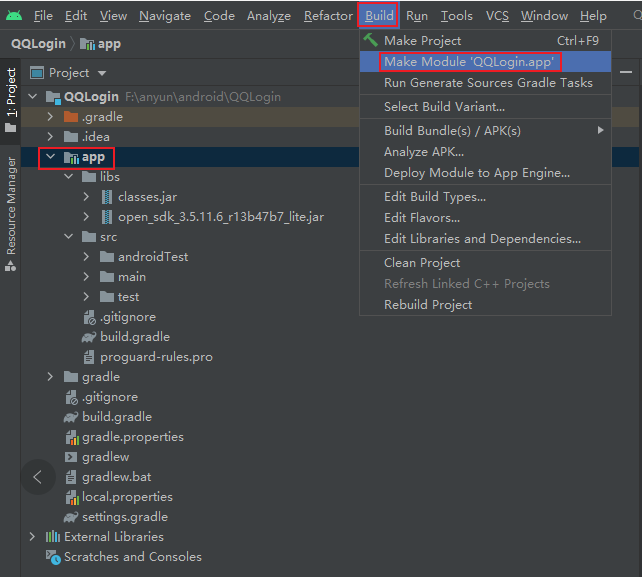Choose Edit Libraries and Dependencies... entry
This screenshot has width=642, height=577.
(485, 239)
